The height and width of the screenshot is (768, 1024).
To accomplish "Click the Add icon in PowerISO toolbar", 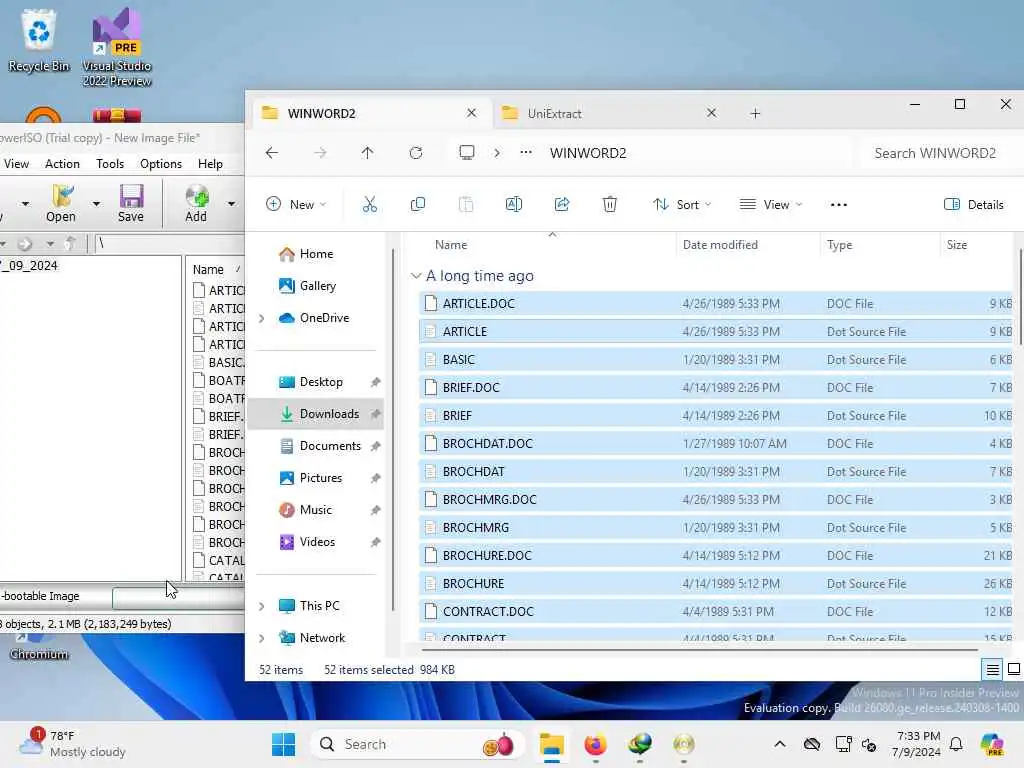I will pos(196,203).
